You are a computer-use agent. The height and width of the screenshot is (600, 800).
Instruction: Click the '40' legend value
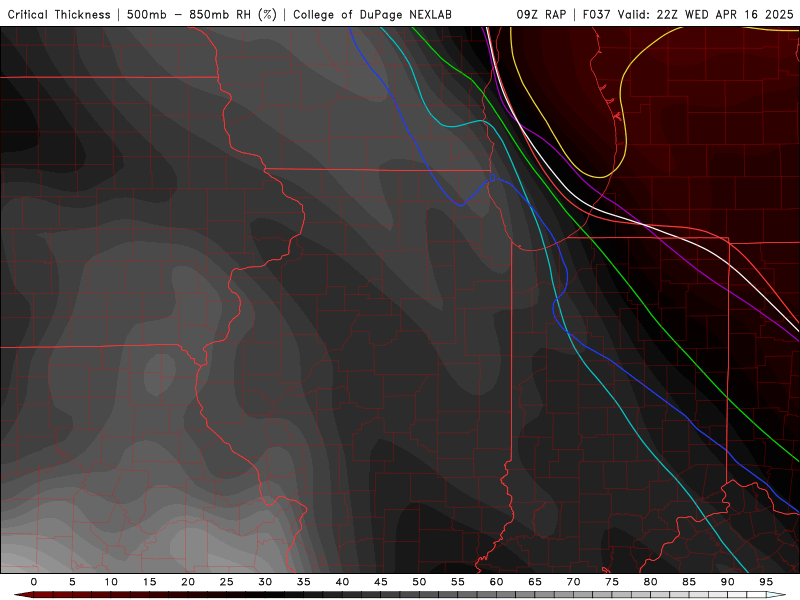tap(342, 582)
